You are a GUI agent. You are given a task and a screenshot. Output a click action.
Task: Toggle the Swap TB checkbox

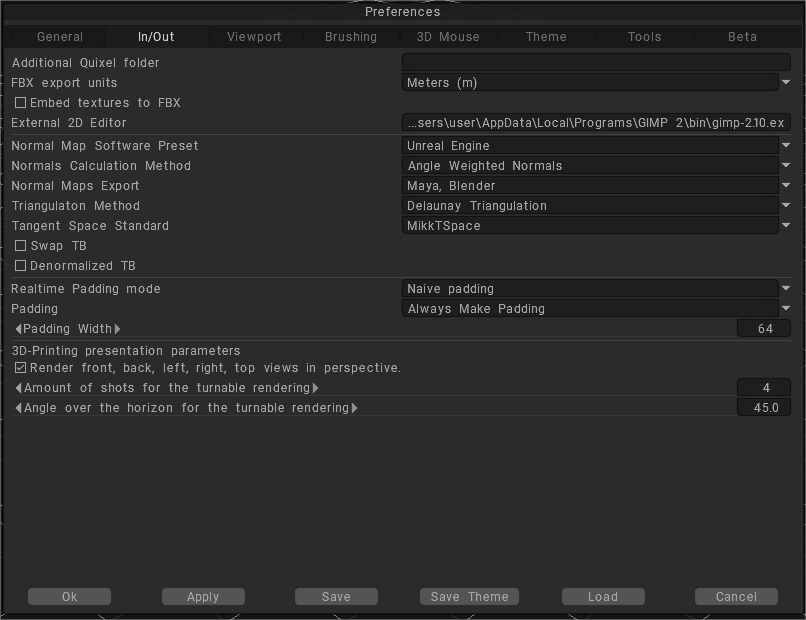pos(21,246)
